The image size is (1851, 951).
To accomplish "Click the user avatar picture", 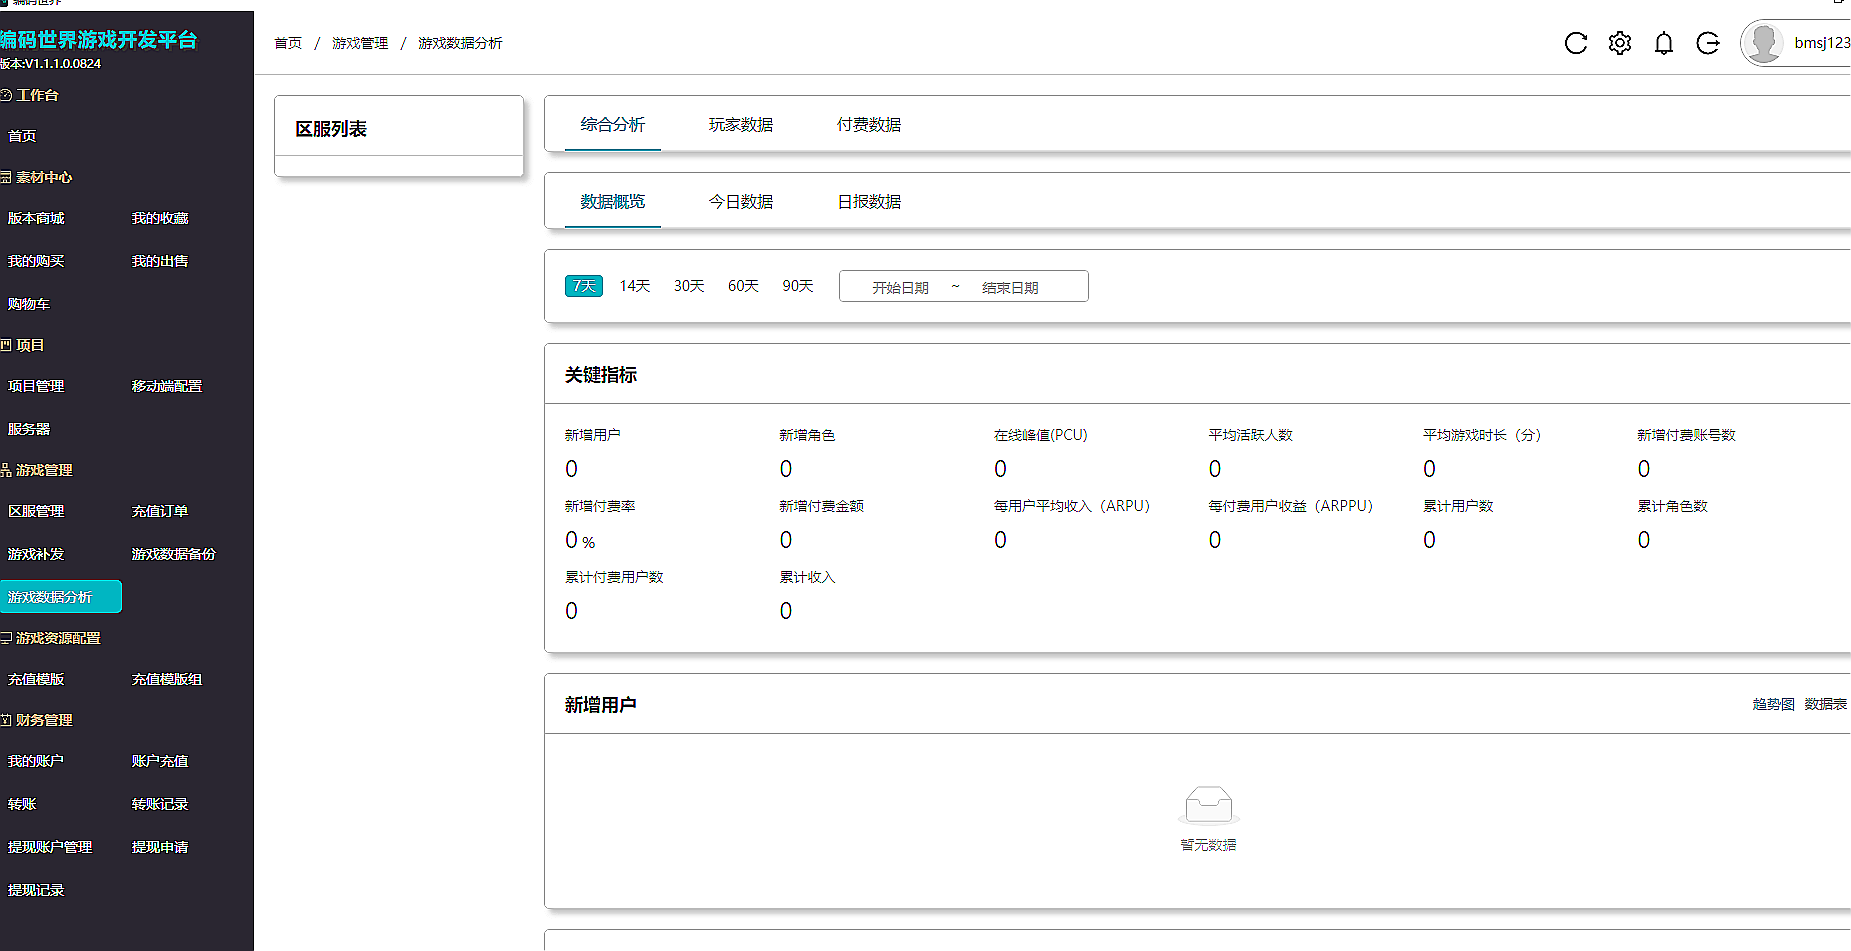I will [x=1762, y=43].
